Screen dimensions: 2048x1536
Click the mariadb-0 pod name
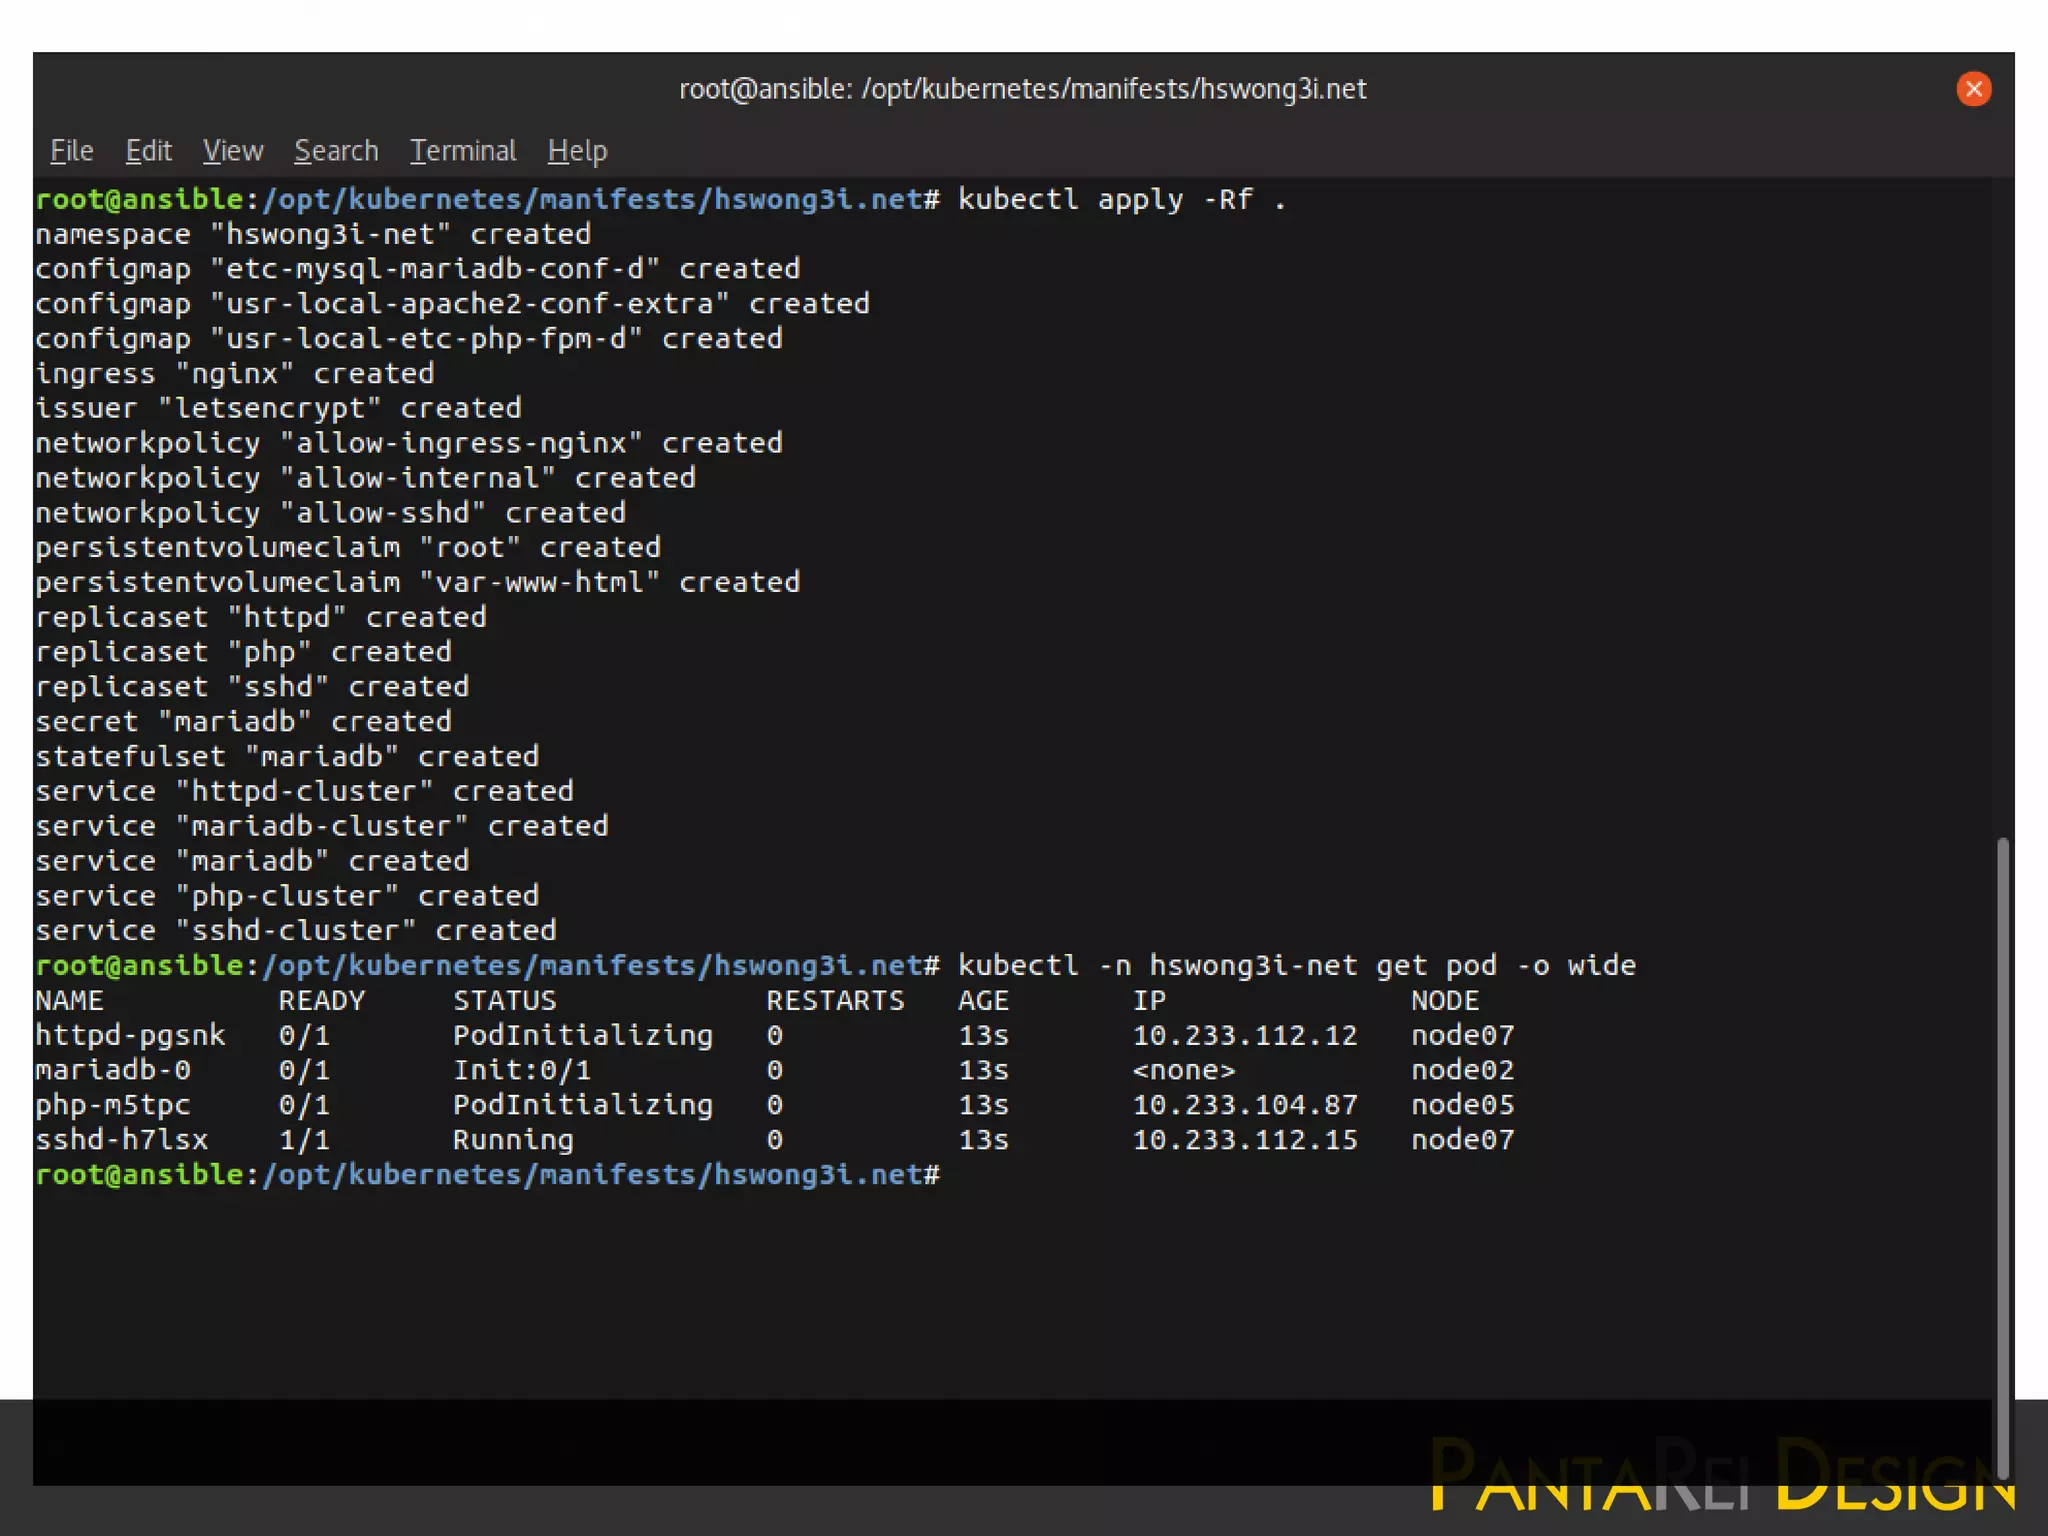click(x=112, y=1070)
